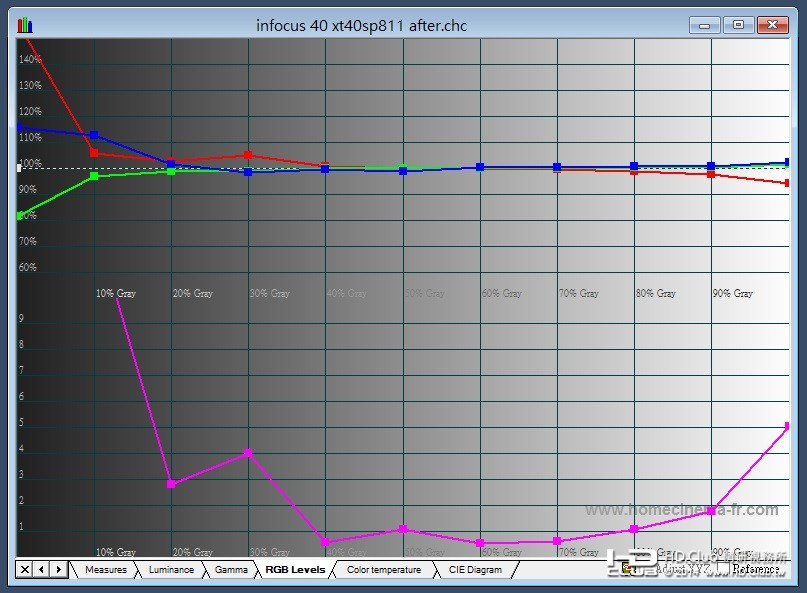Click the magenta delta point at 20% Gray
This screenshot has width=807, height=593.
[171, 484]
